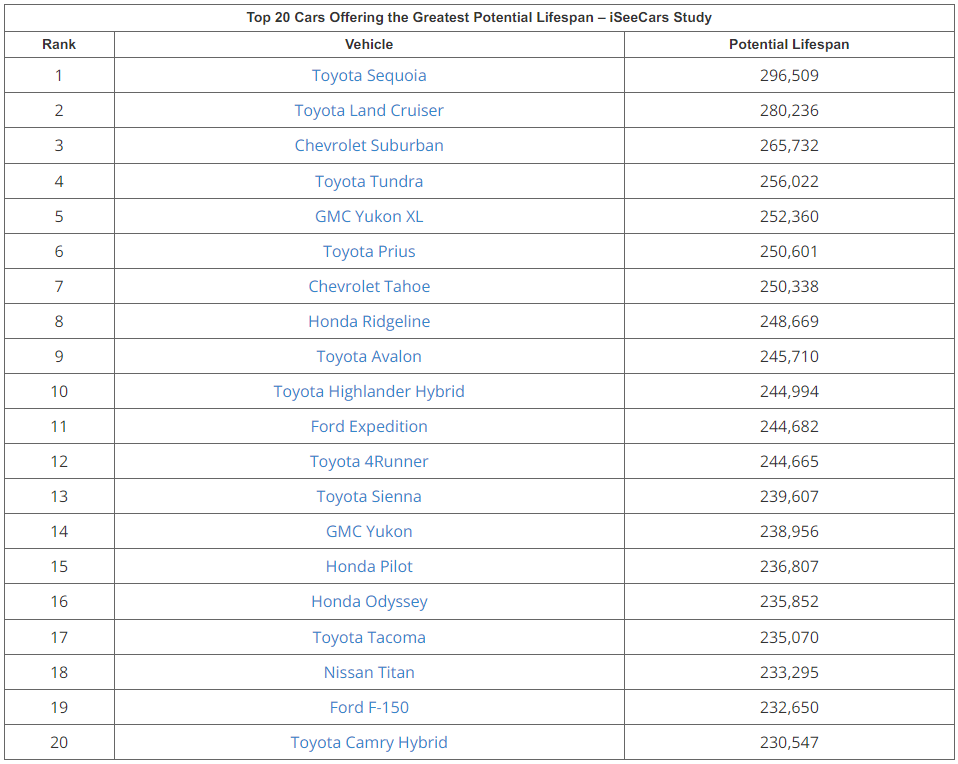Select the lifespan value 235,070
The image size is (958, 764).
(x=789, y=637)
